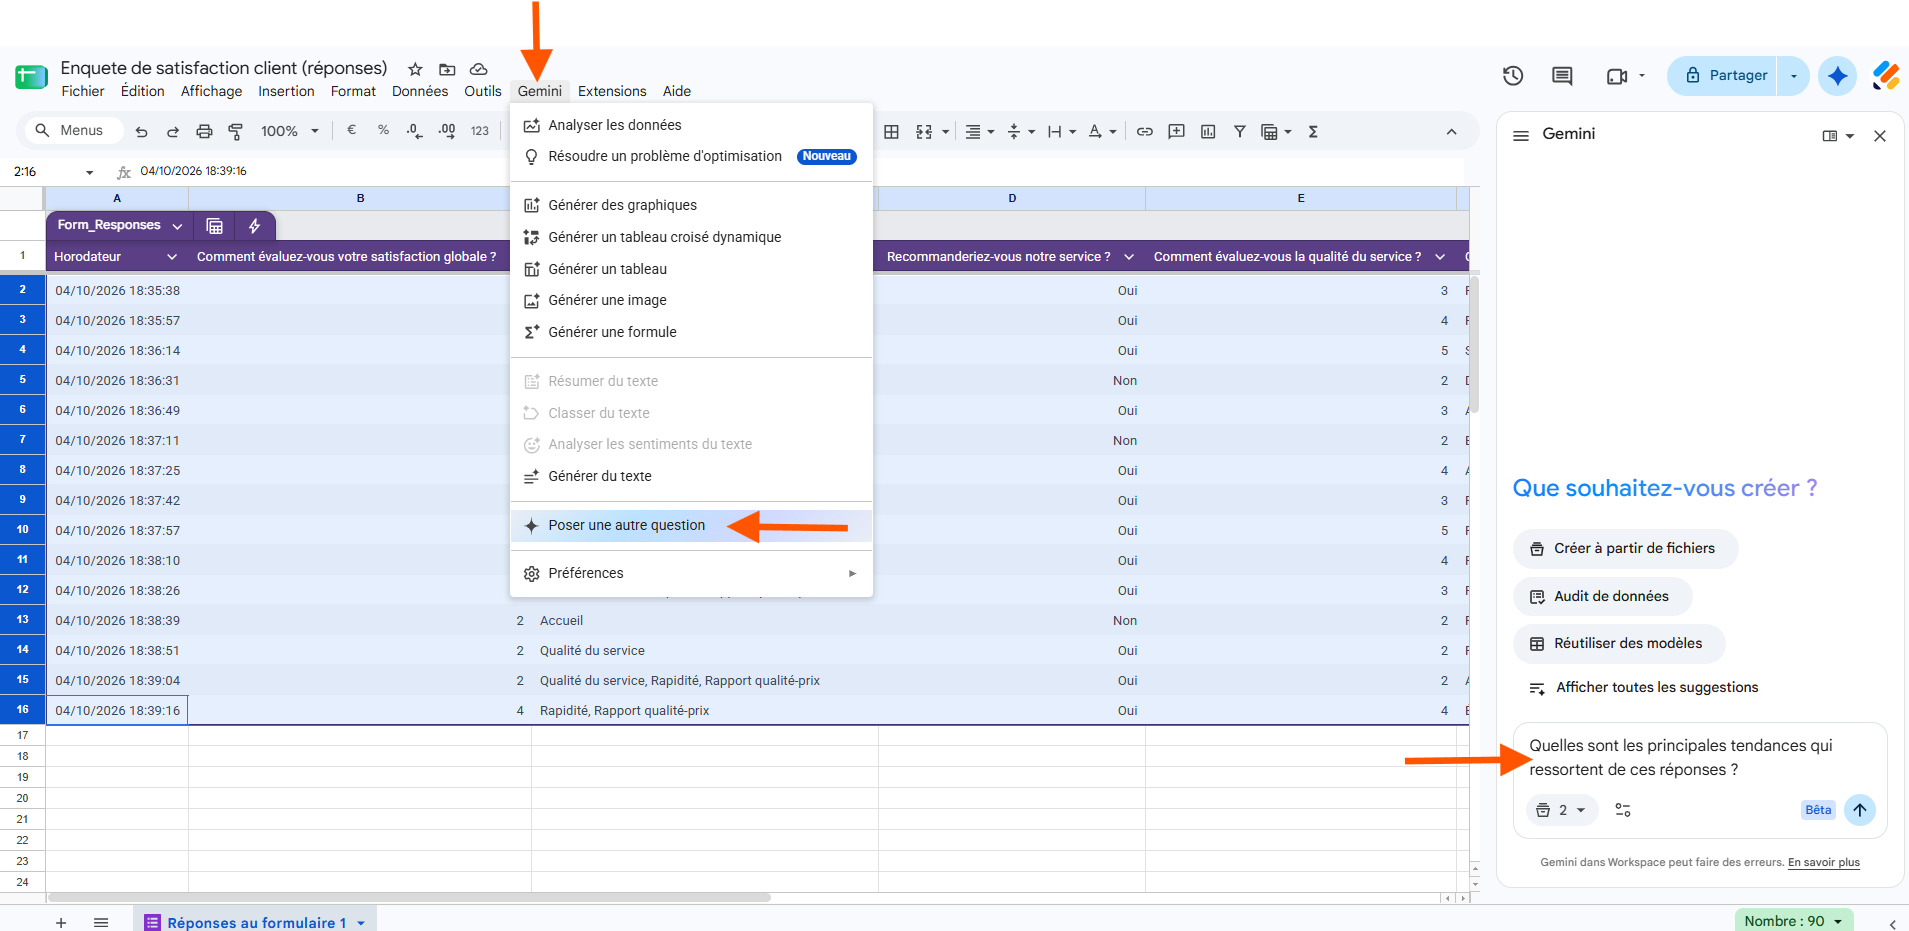Open the Nombre : 90 summary dropdown

(1794, 921)
